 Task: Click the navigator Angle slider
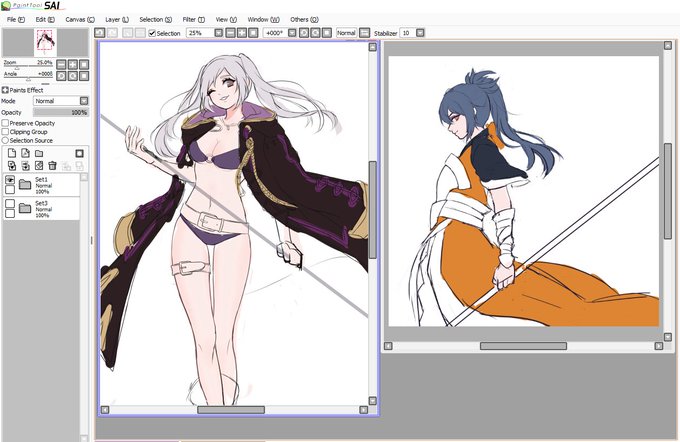[x=28, y=79]
